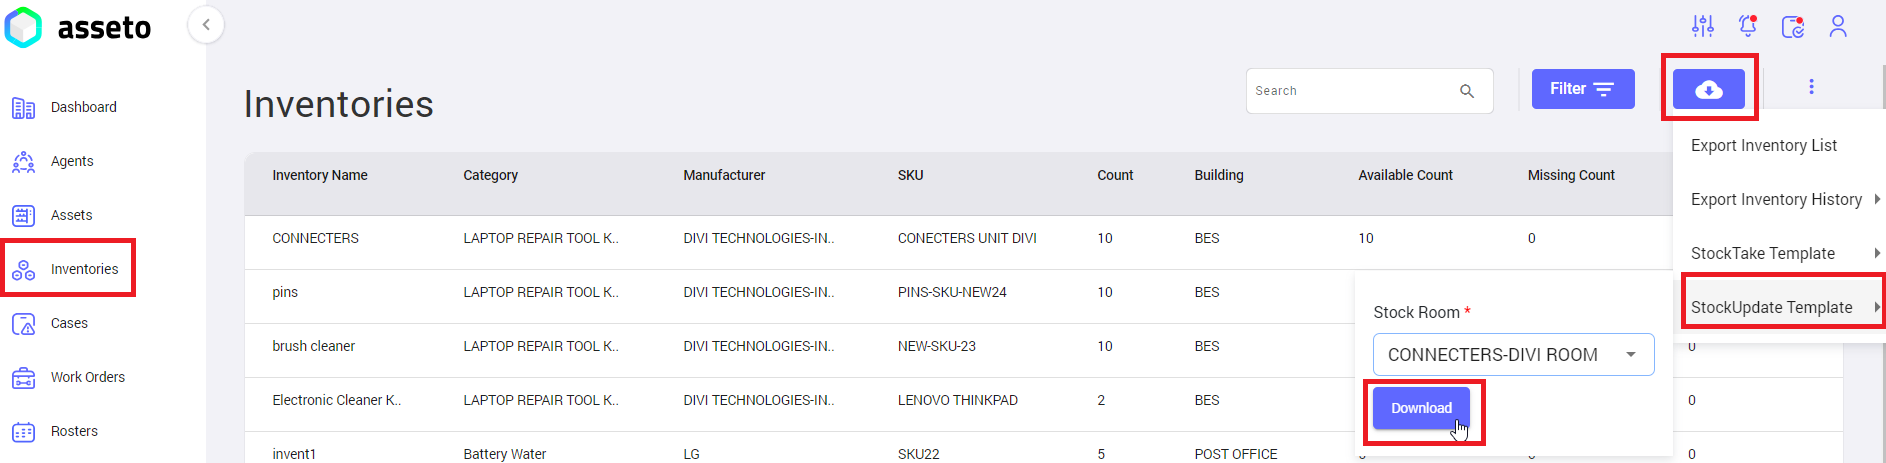
Task: Expand the Export Inventory History submenu
Action: 1776,200
